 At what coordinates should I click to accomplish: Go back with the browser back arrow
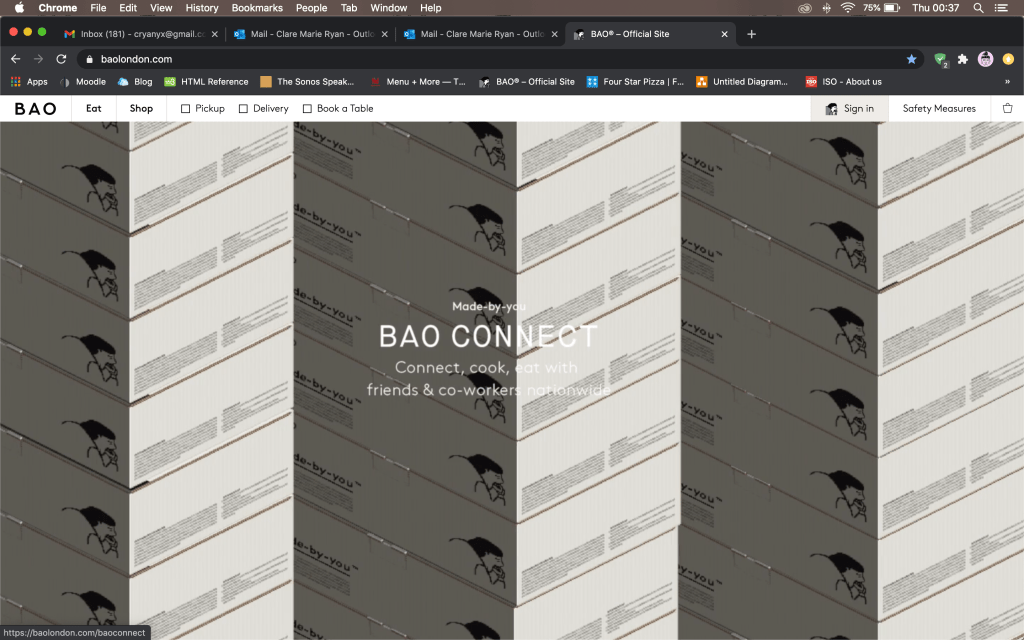tap(15, 59)
